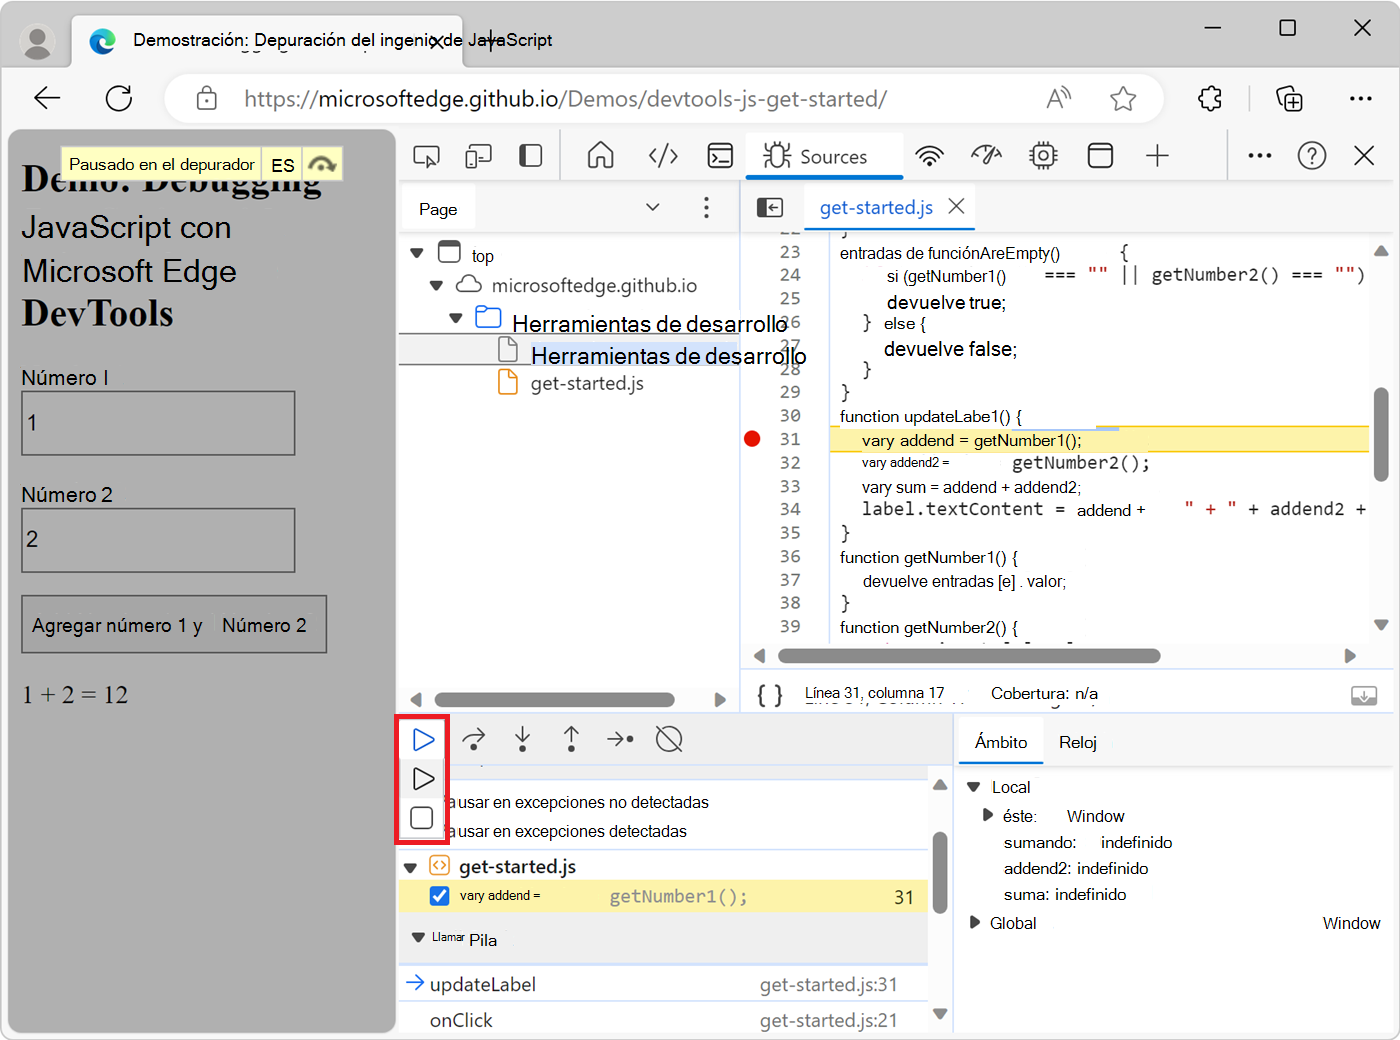Click the Step into next function call icon
This screenshot has width=1400, height=1040.
point(521,739)
